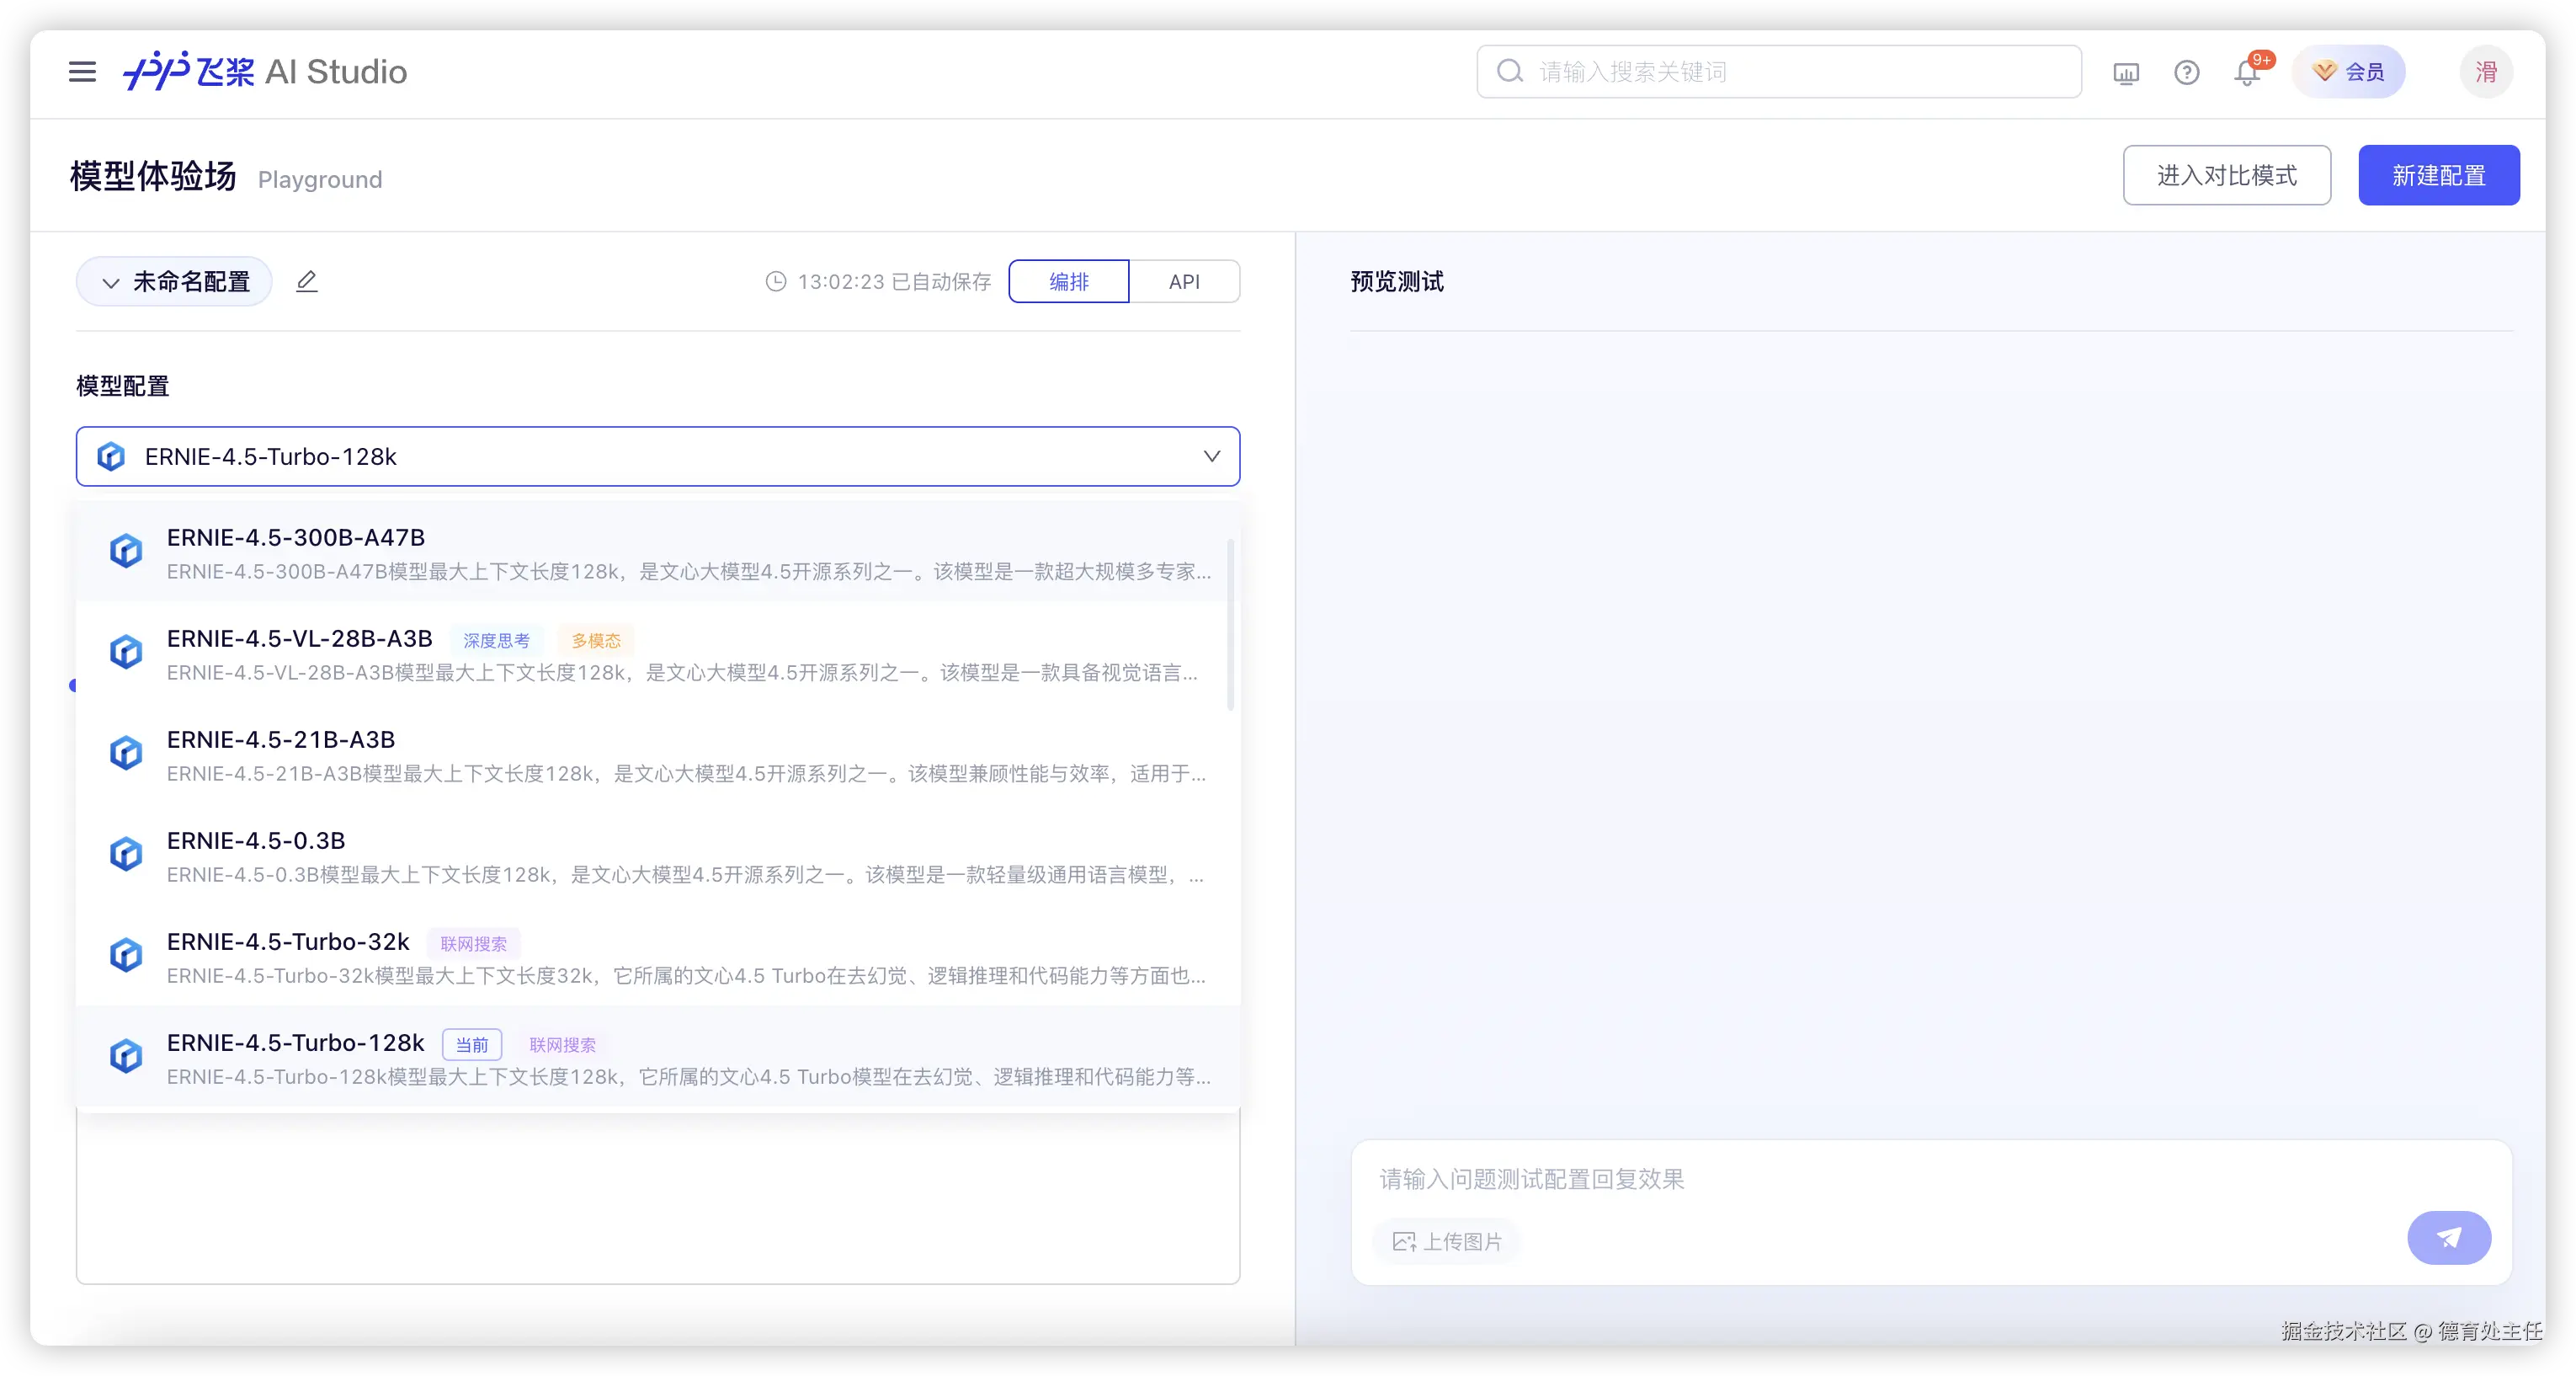Click the send message paper plane button
The height and width of the screenshot is (1376, 2576).
2448,1238
